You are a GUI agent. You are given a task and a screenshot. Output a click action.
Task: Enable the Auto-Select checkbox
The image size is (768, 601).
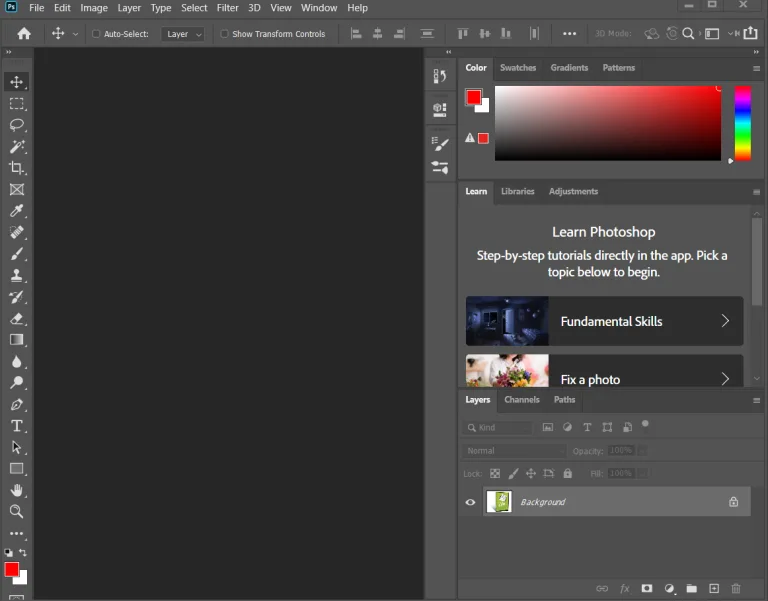(x=96, y=34)
